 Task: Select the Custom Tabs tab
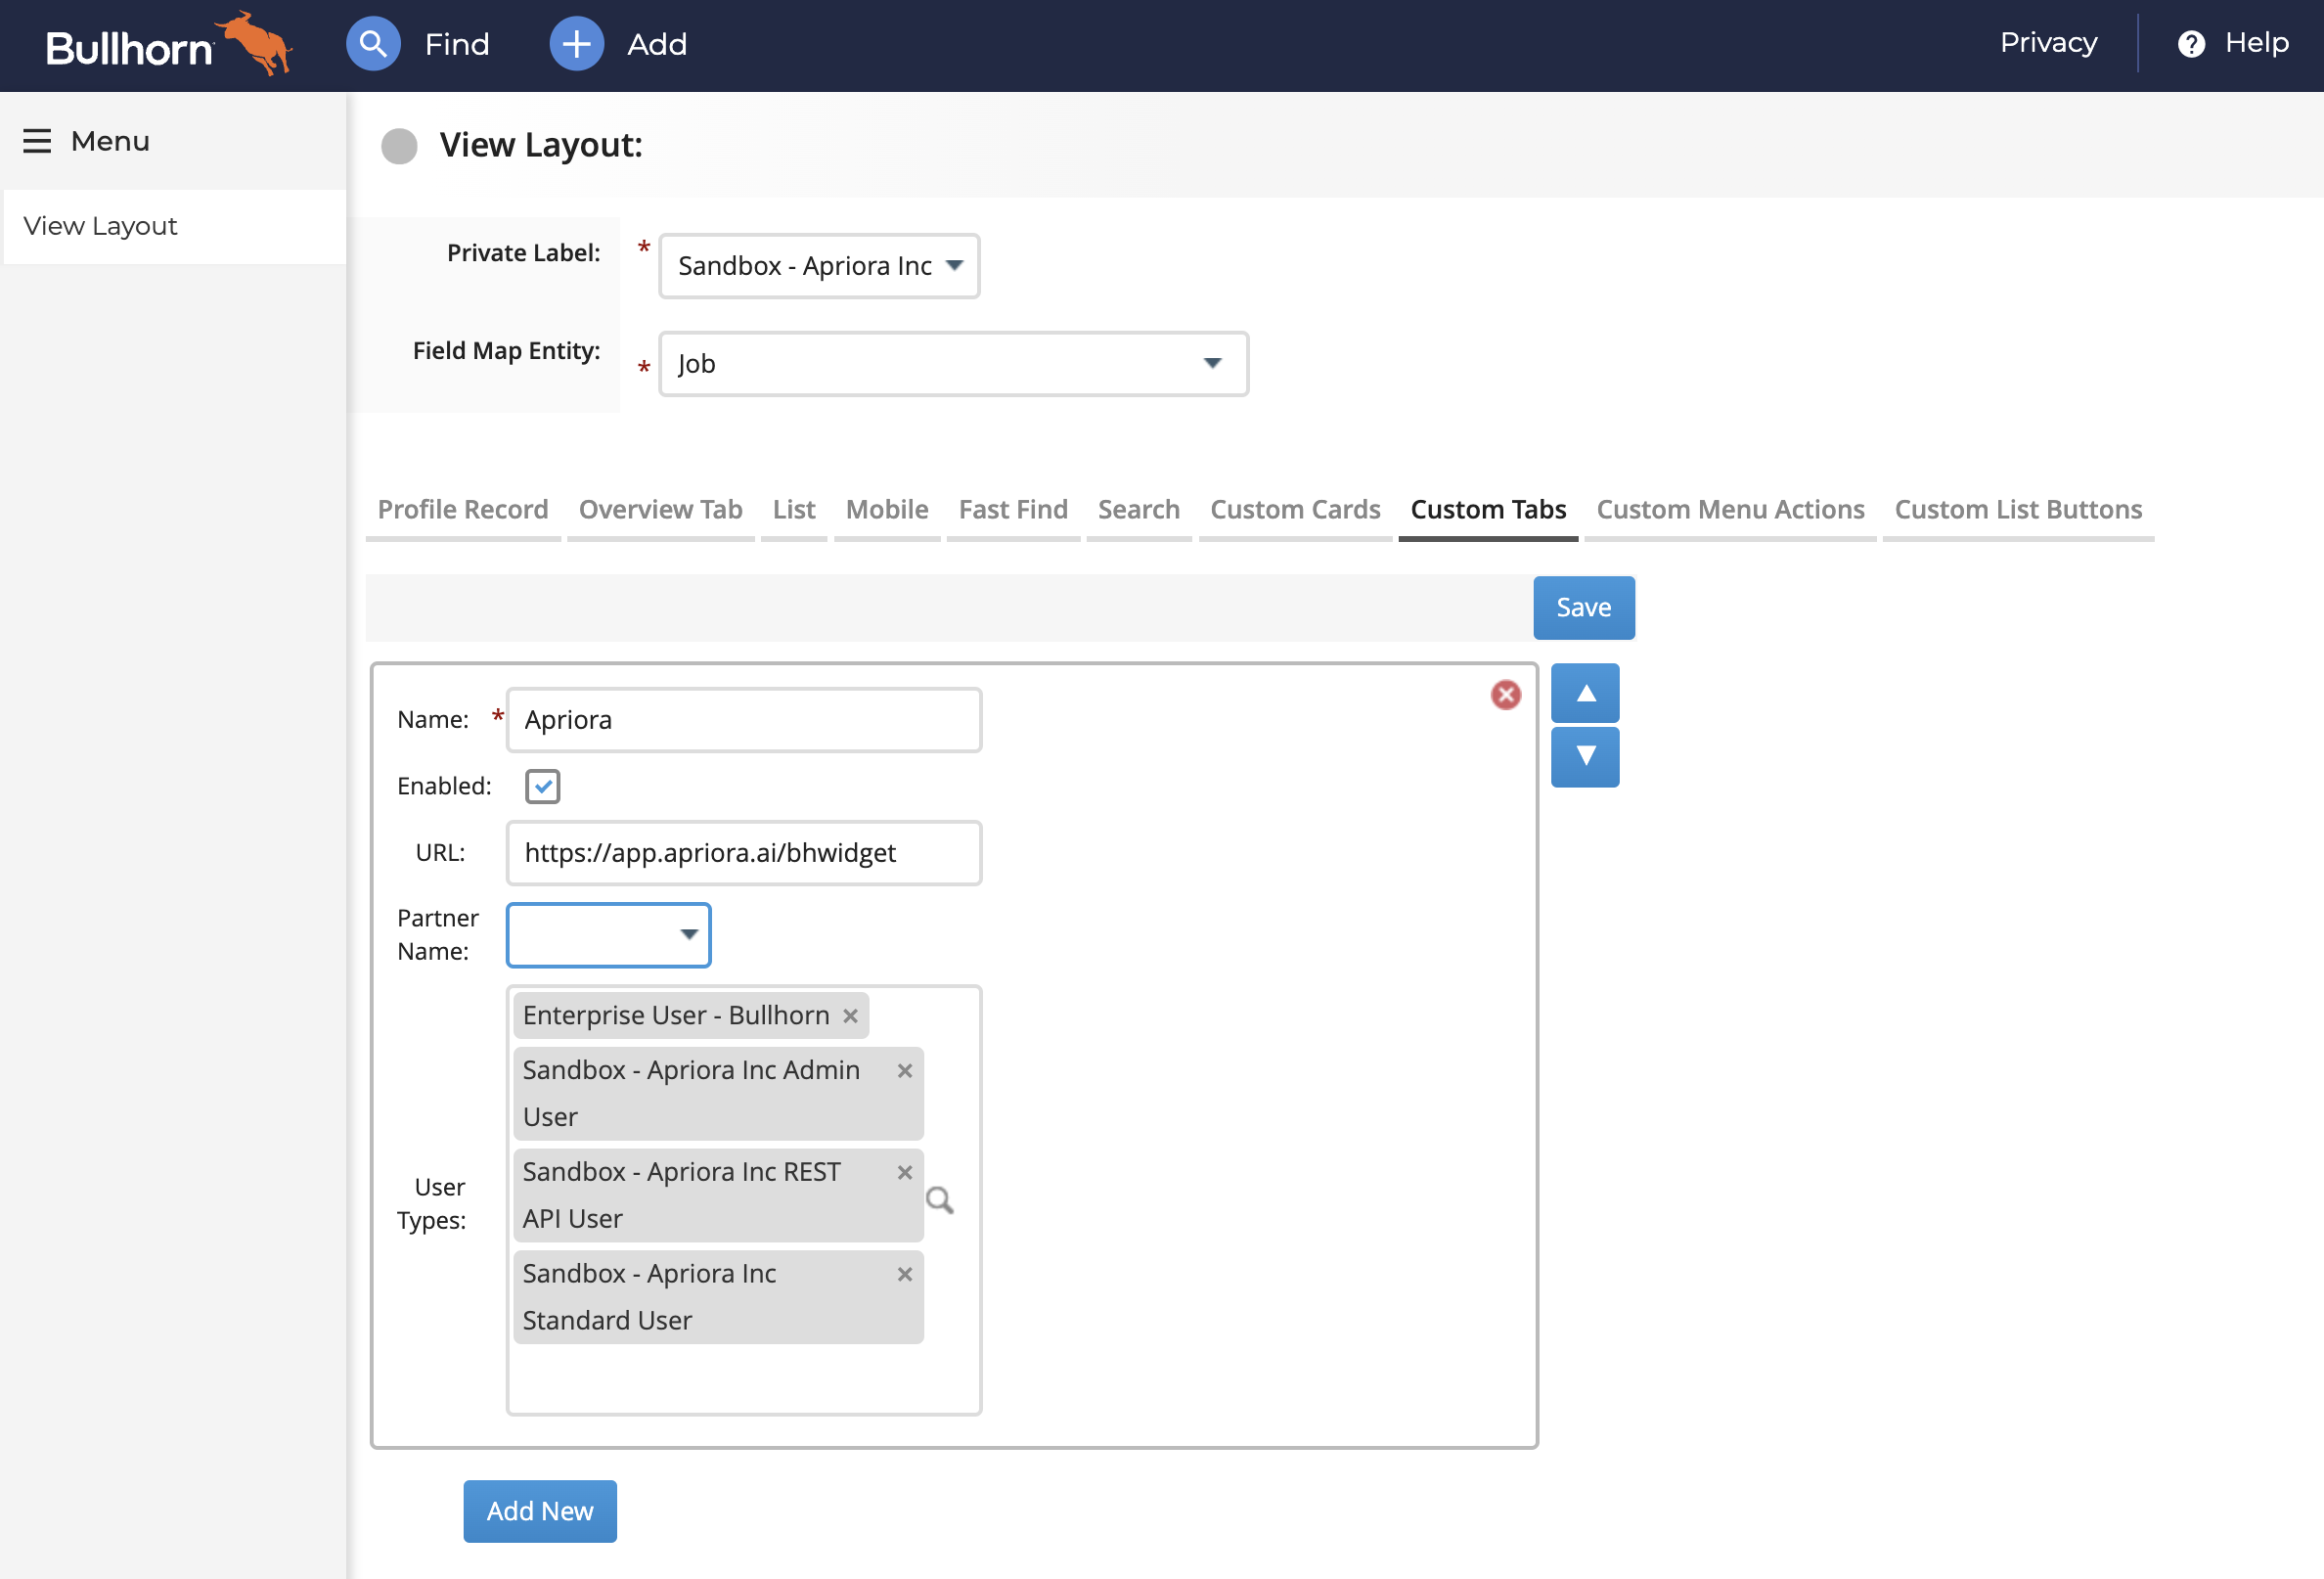(1488, 510)
